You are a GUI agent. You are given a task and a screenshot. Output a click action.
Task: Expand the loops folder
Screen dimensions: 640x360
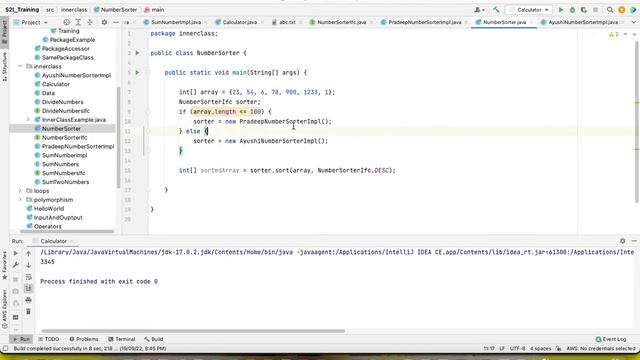point(20,191)
